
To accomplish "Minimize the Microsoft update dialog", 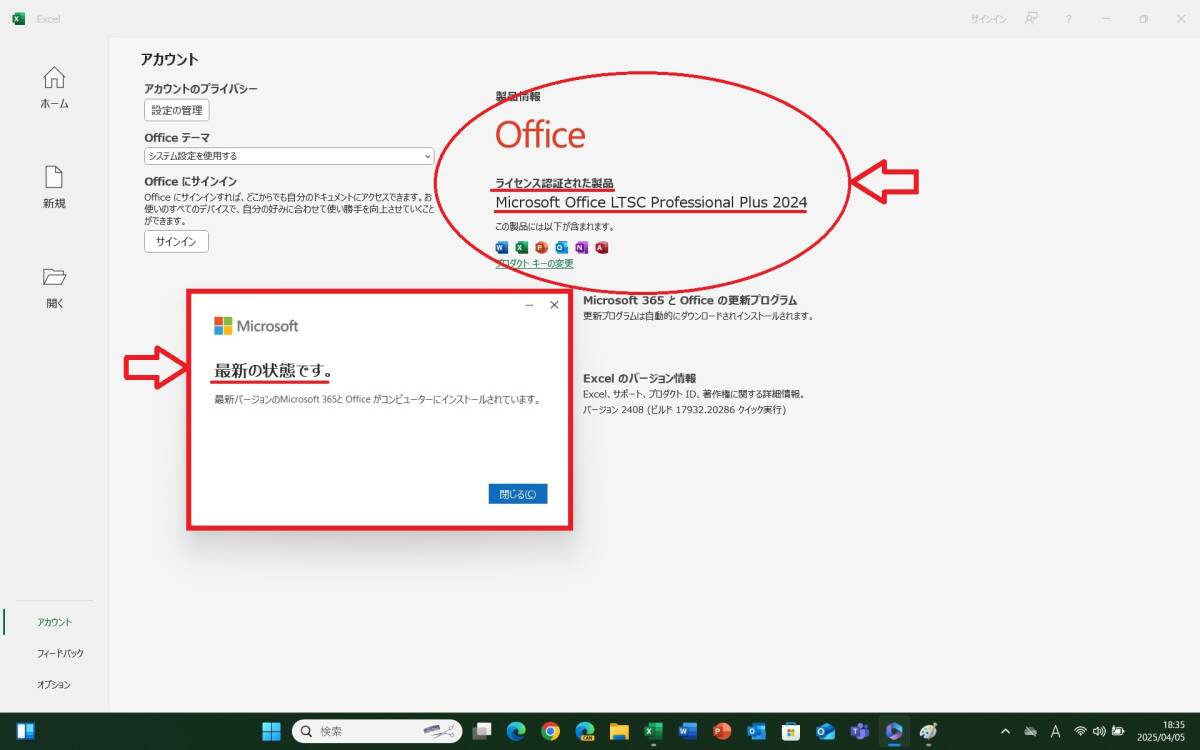I will click(x=529, y=305).
